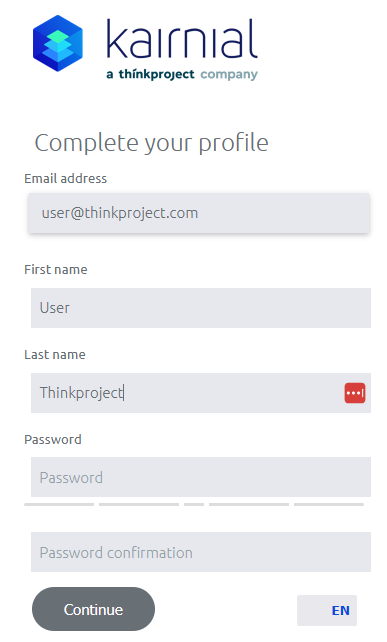Click the kairnial wordmark text
The height and width of the screenshot is (642, 387).
[x=182, y=39]
